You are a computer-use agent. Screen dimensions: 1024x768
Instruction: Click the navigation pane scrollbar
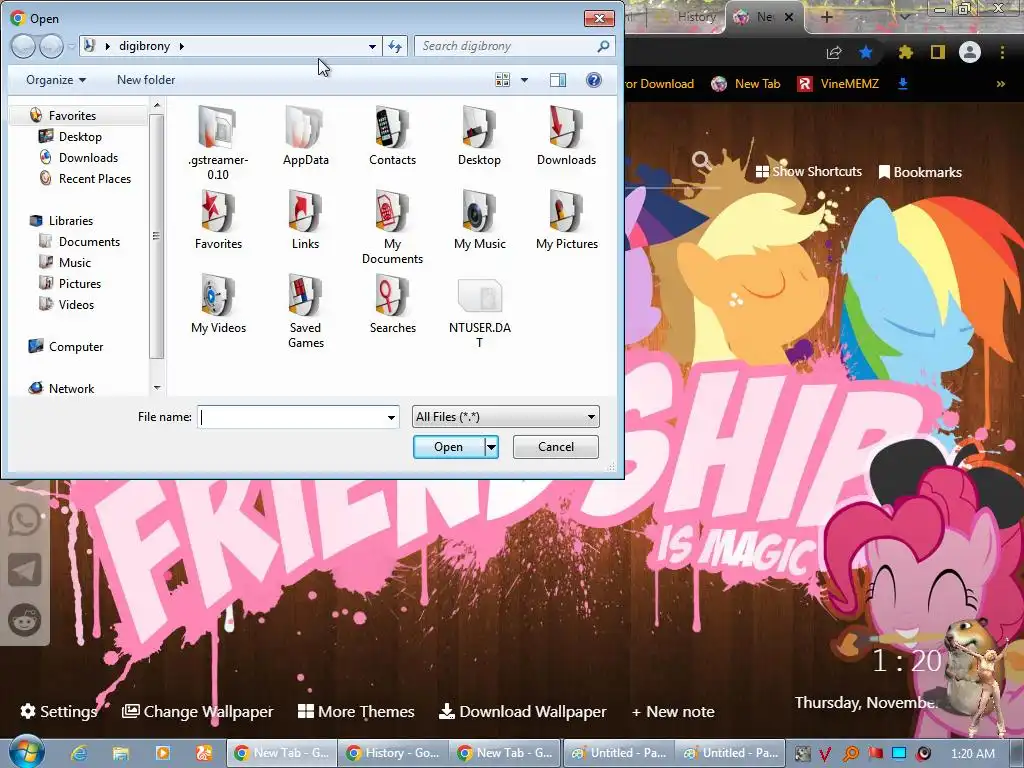point(156,236)
